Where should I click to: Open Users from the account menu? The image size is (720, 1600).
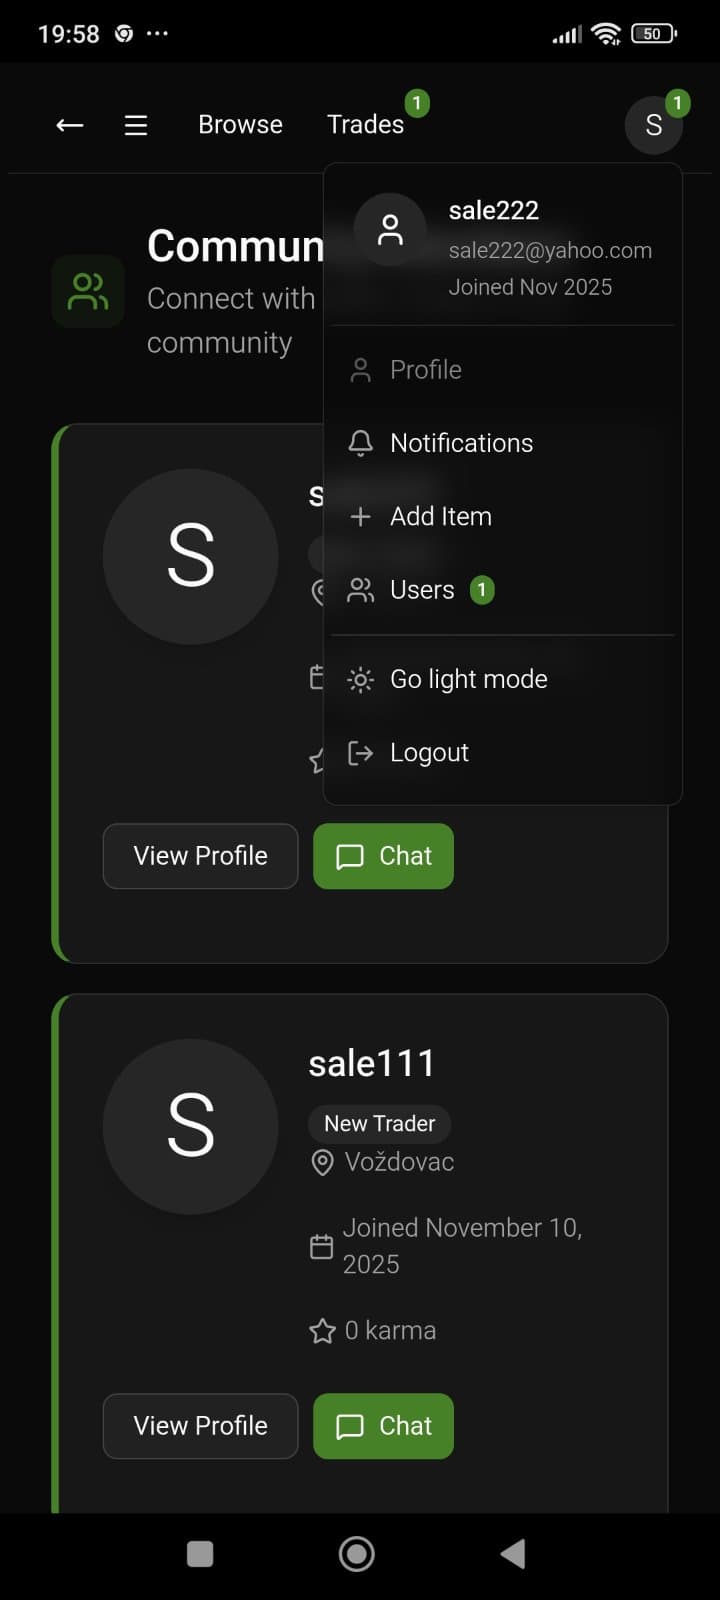422,590
